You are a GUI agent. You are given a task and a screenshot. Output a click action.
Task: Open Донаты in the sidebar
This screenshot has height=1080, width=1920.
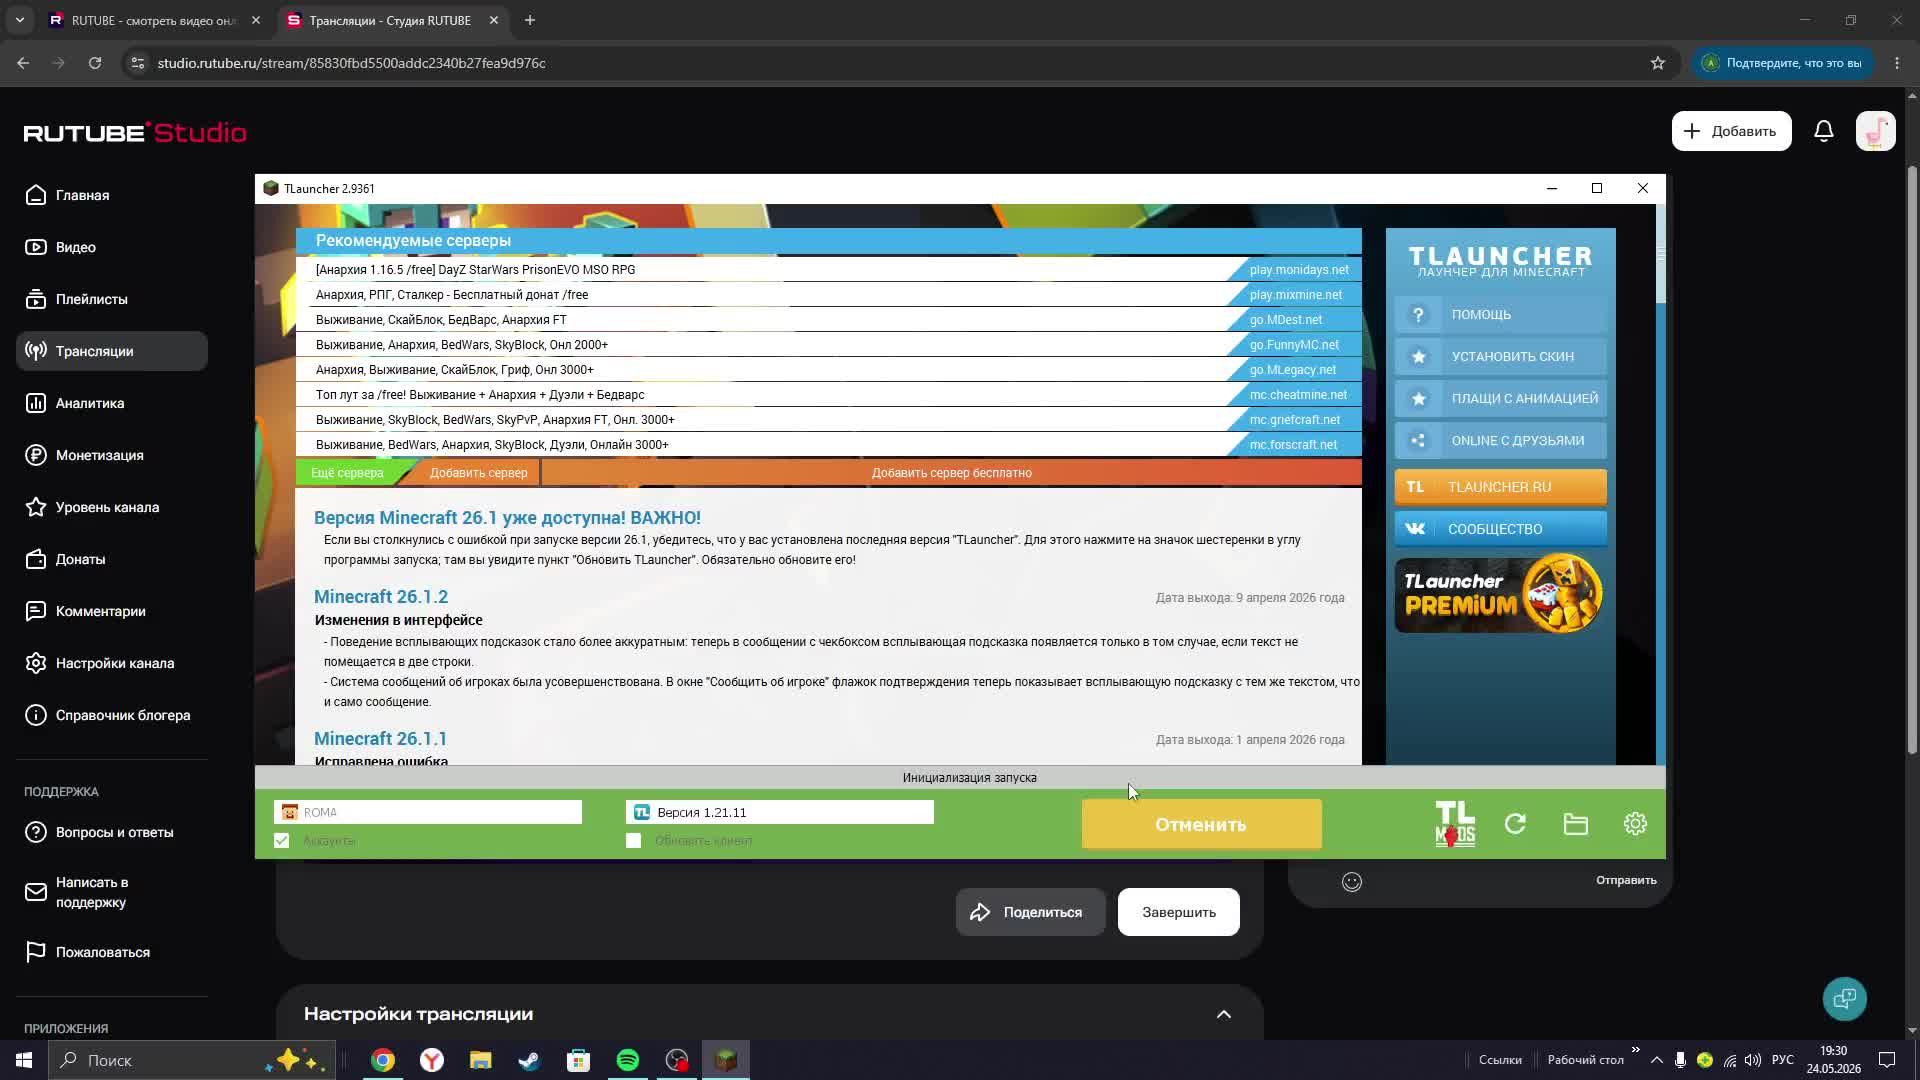tap(112, 559)
